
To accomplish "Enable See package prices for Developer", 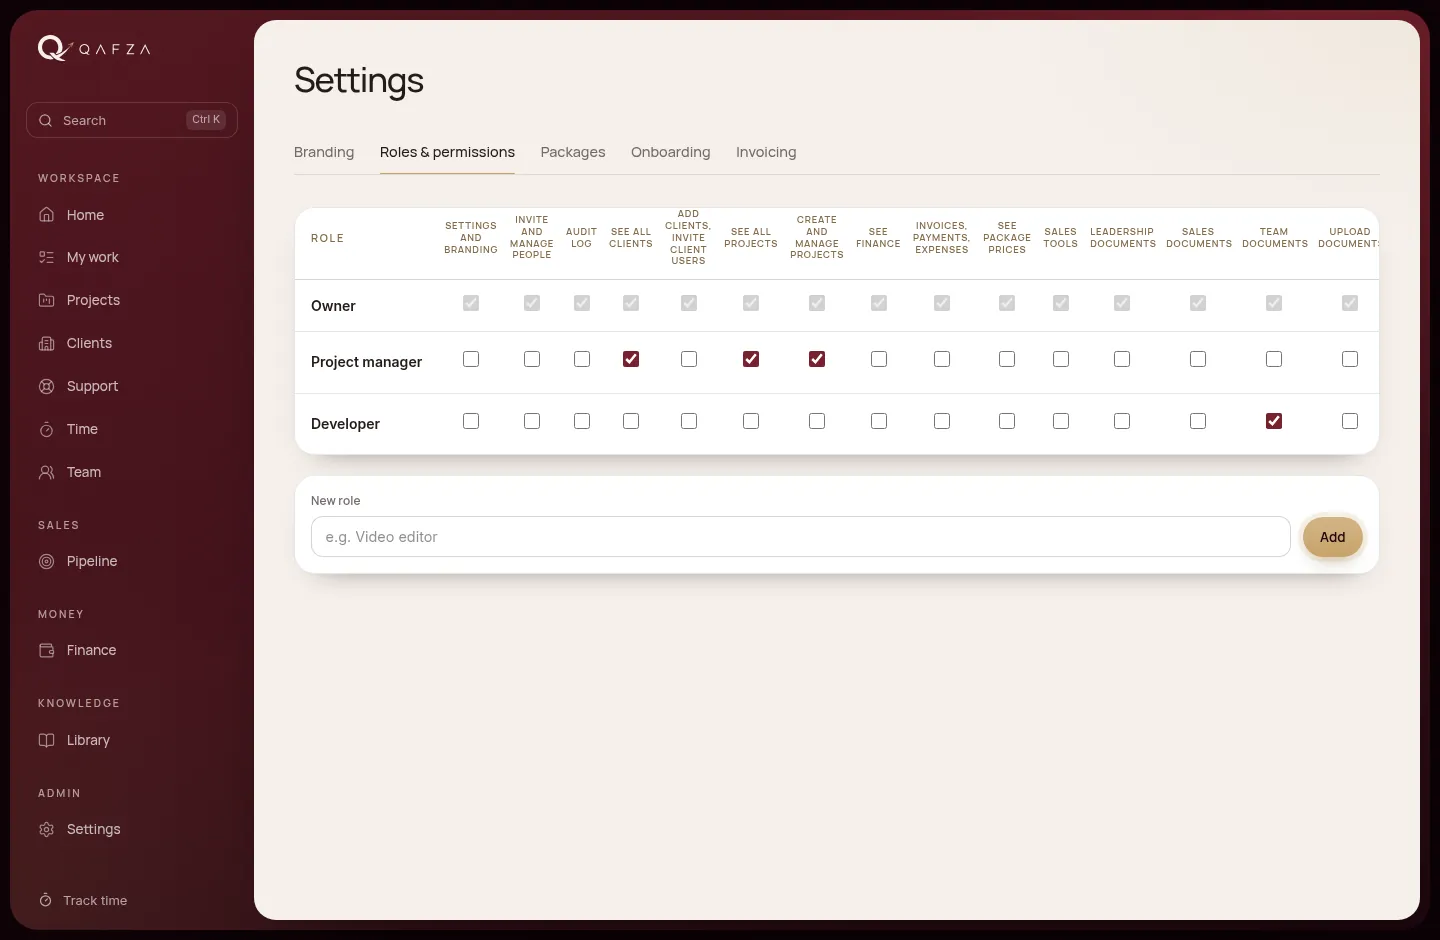I will tap(1007, 421).
